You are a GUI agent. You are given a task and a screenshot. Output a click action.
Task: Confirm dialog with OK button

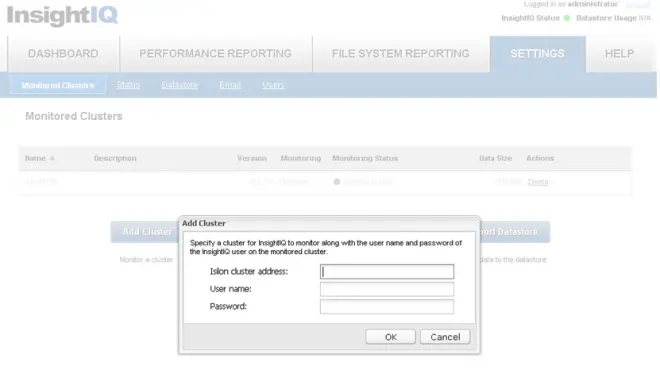391,337
